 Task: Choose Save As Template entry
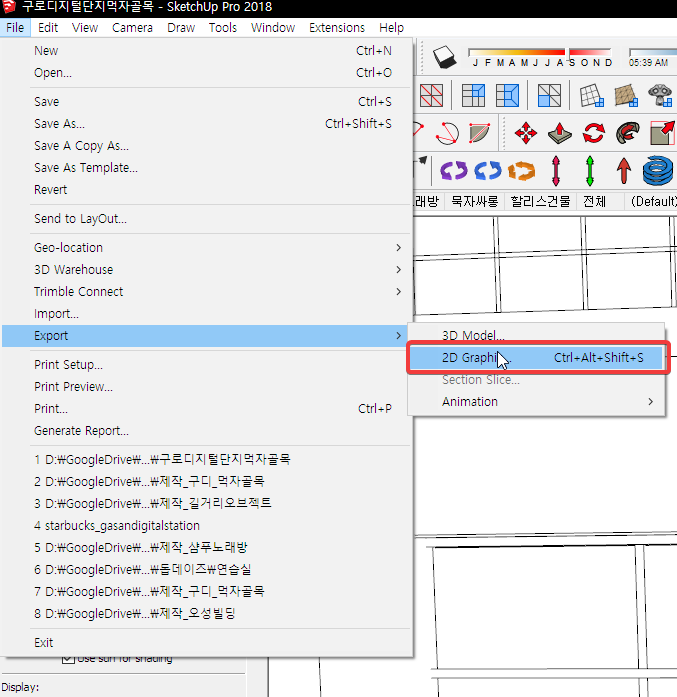point(207,168)
